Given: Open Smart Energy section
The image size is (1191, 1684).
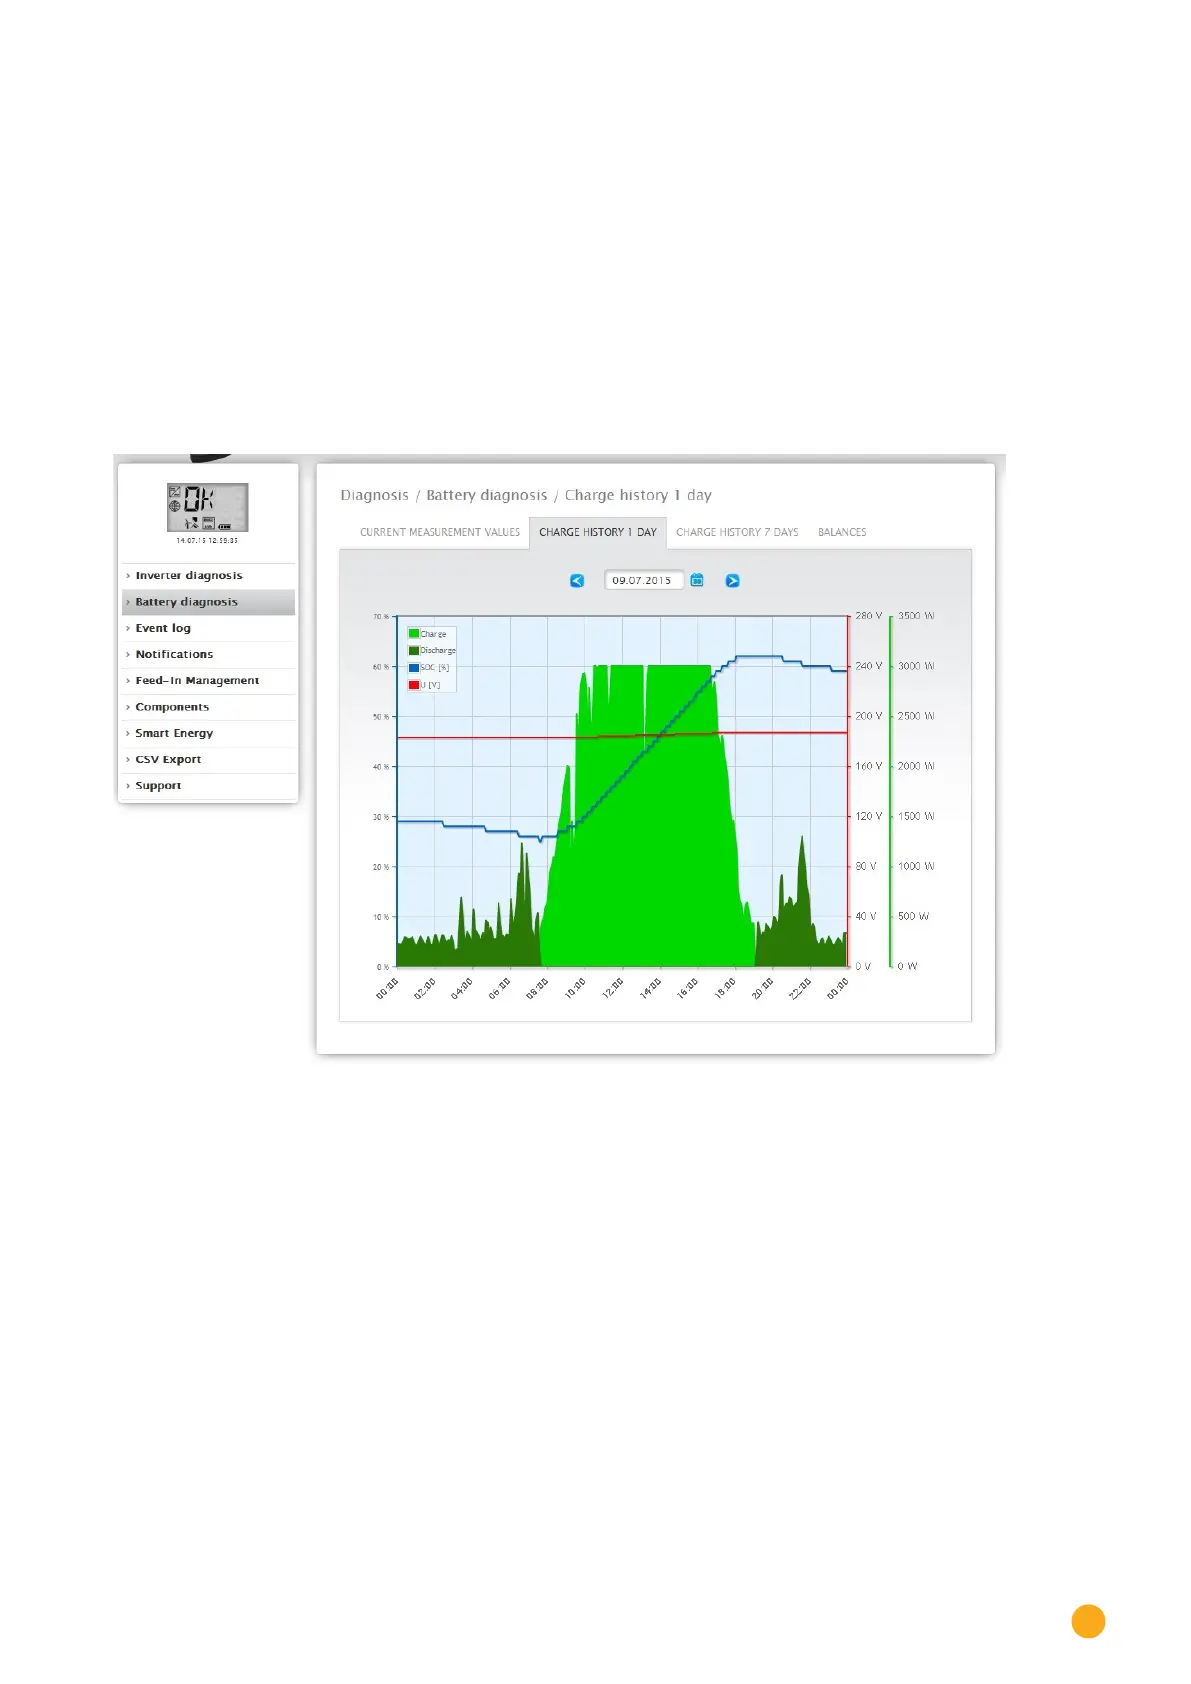Looking at the screenshot, I should 208,733.
